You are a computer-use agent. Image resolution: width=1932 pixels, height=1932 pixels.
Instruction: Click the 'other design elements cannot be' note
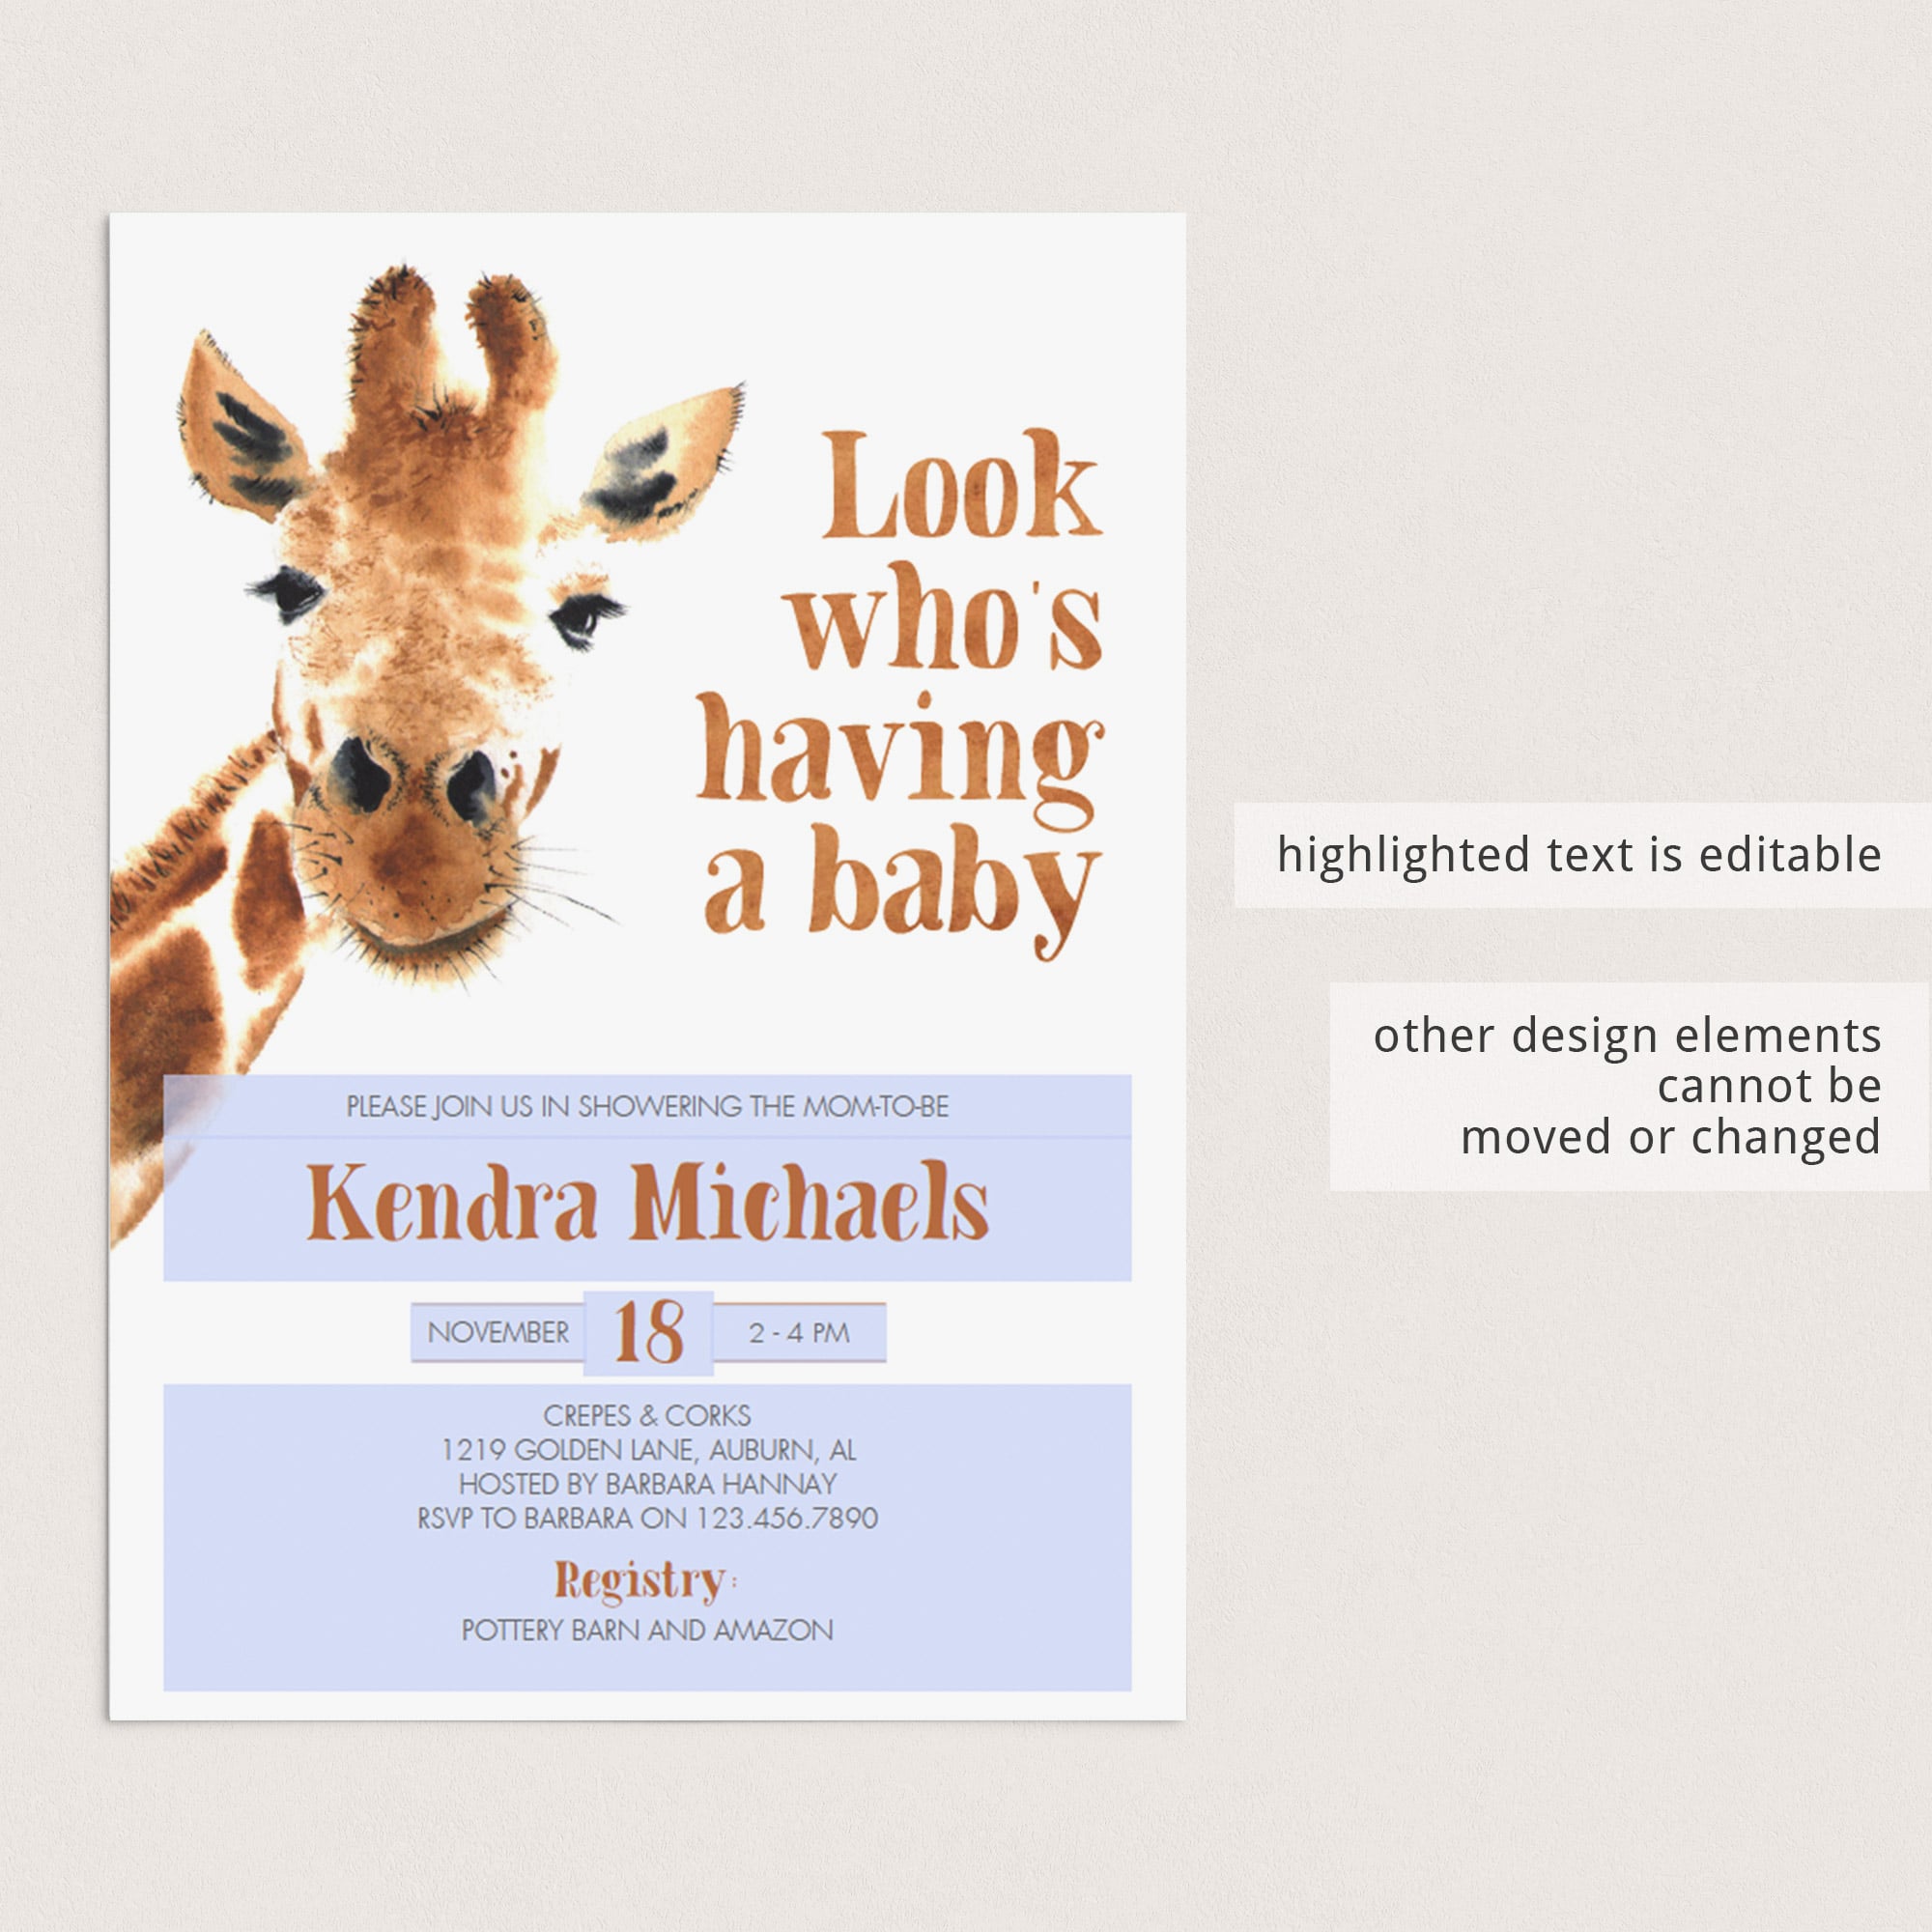pyautogui.click(x=1627, y=1086)
